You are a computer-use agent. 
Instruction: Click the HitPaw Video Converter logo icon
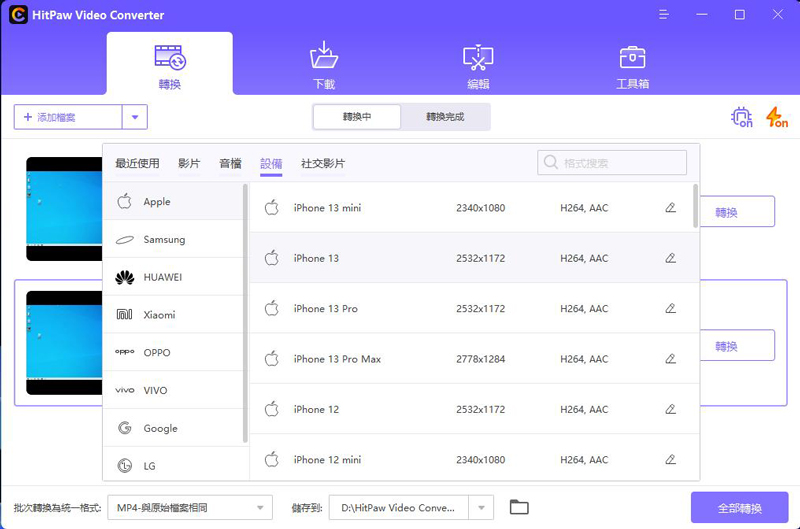click(18, 15)
